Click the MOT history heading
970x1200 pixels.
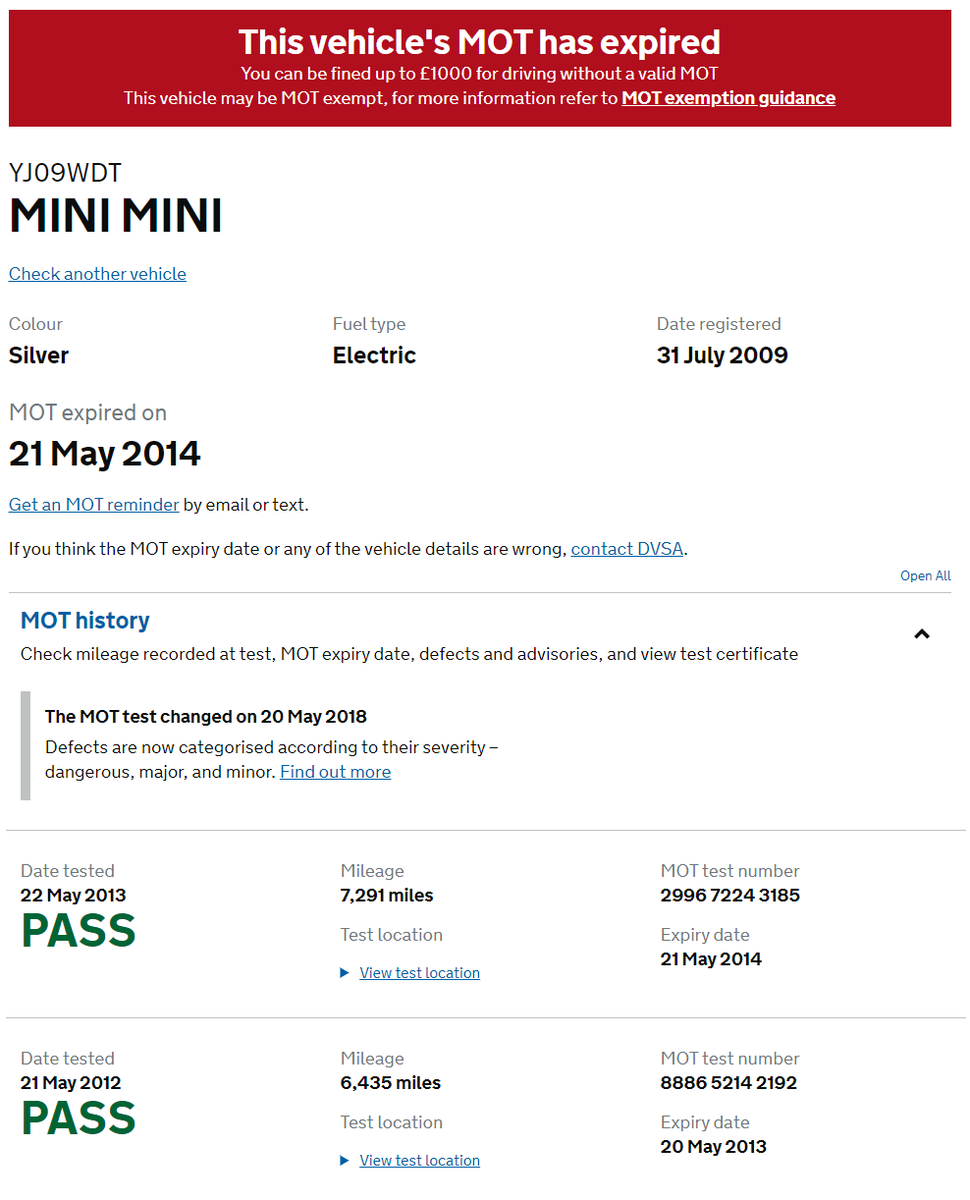(85, 620)
